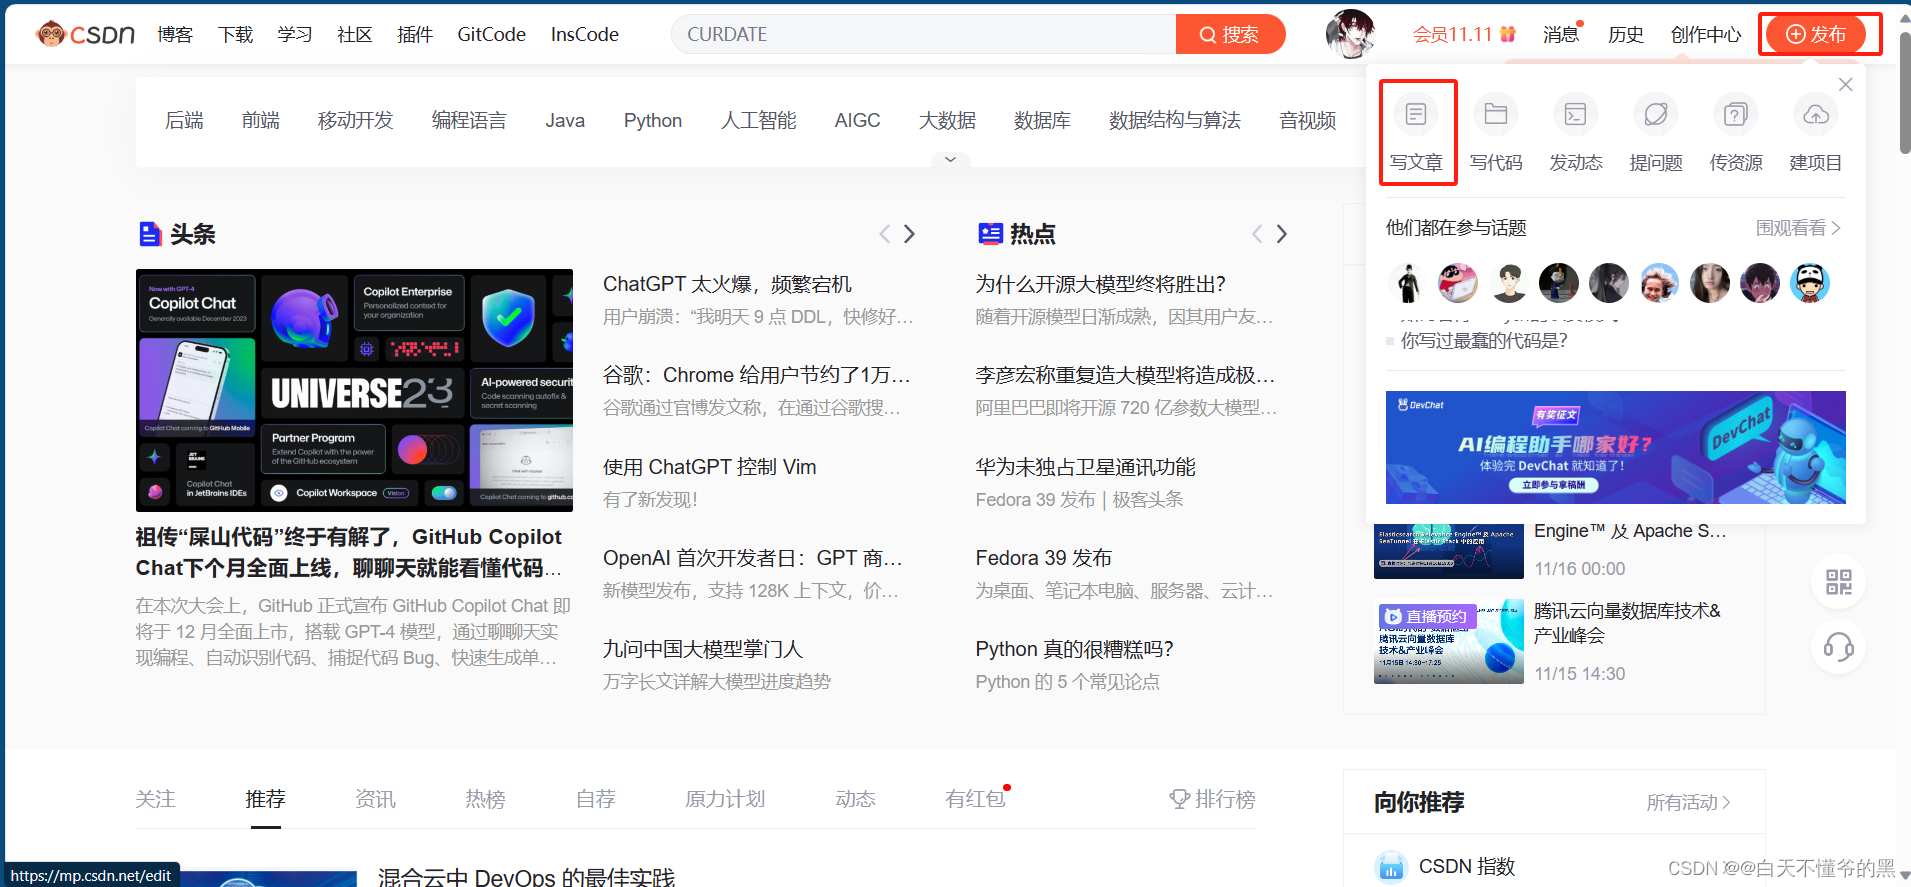Select the 数据库 category
The width and height of the screenshot is (1911, 887).
[1042, 120]
